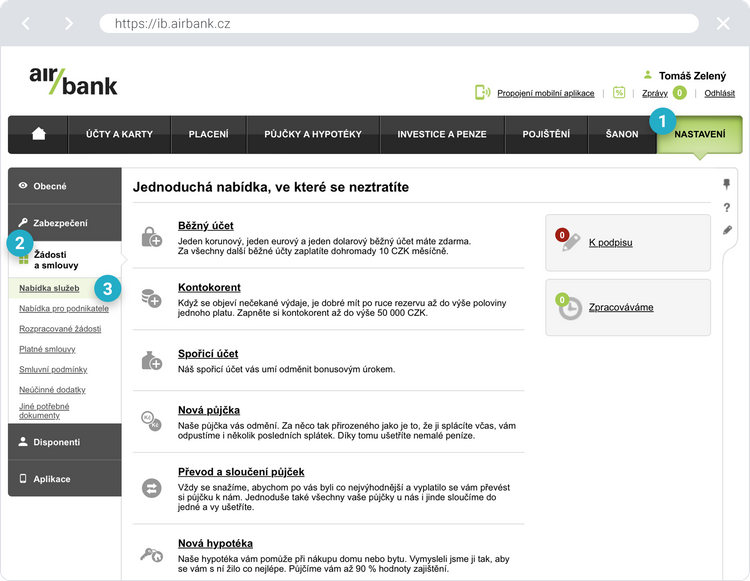
Task: Click the Kontokorent coins icon
Action: click(151, 297)
